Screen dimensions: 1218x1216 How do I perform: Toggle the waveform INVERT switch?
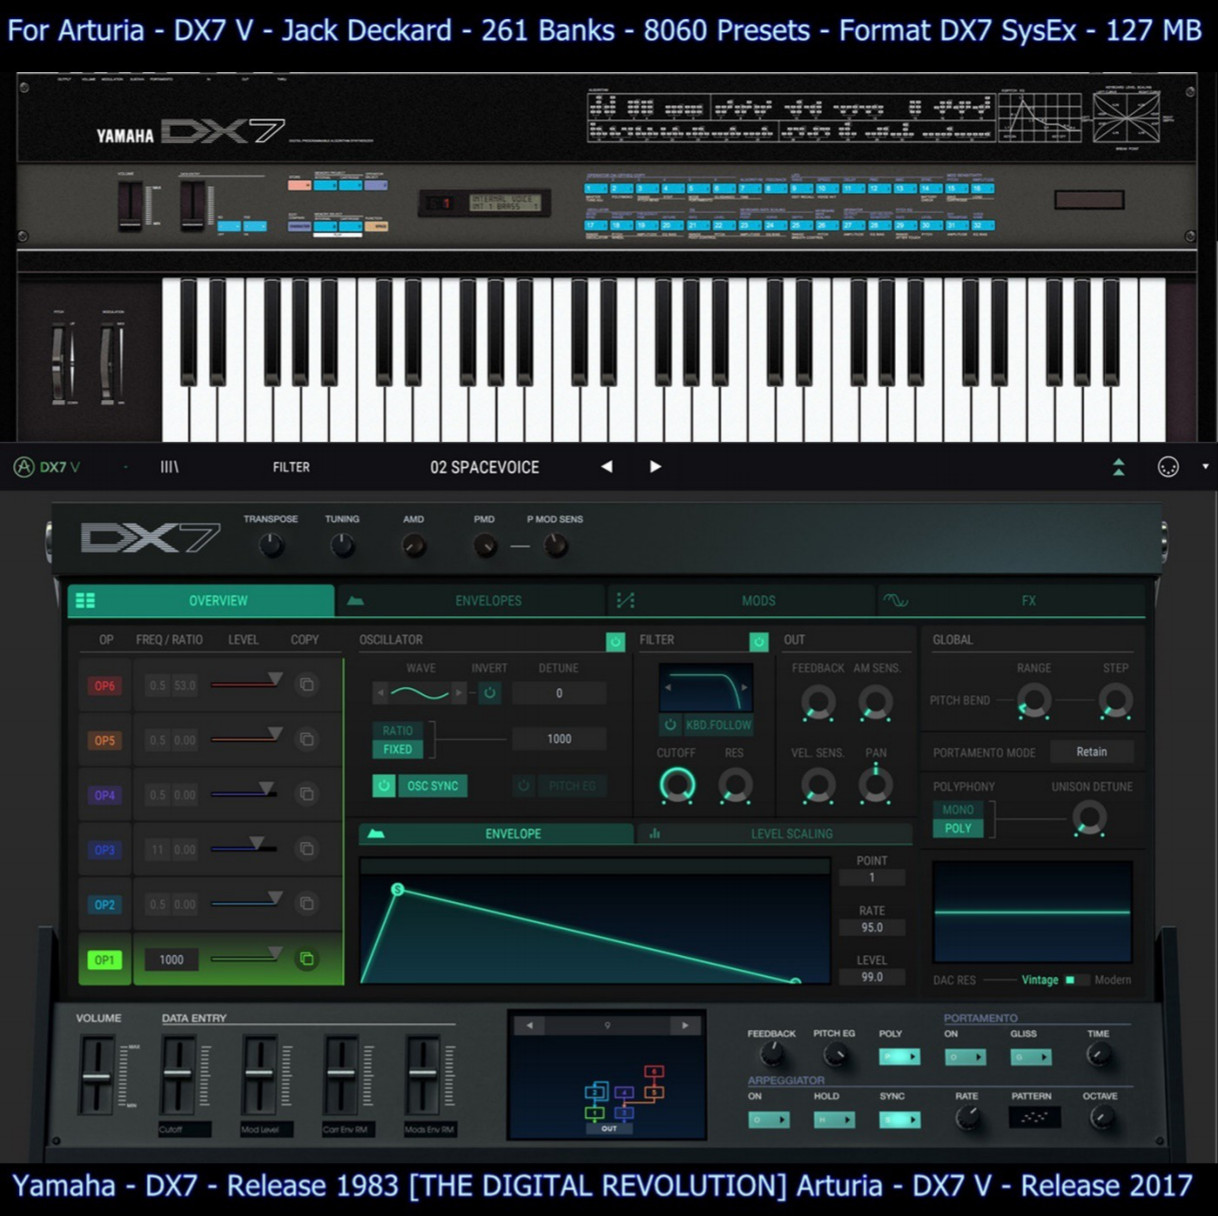tap(489, 692)
